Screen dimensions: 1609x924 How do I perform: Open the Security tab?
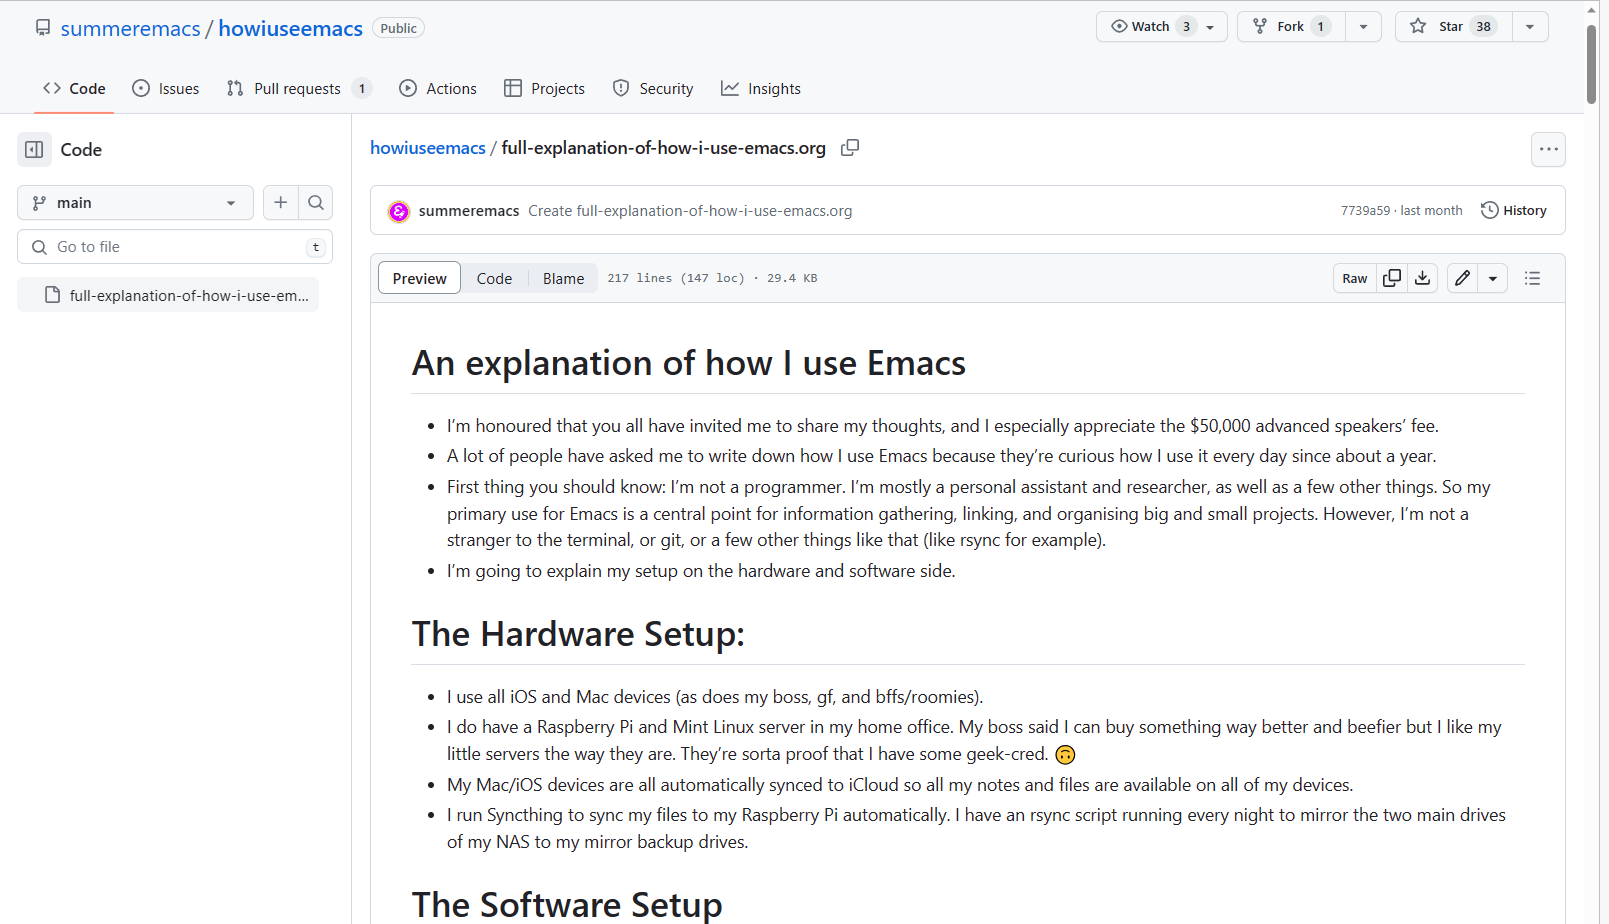pyautogui.click(x=653, y=89)
